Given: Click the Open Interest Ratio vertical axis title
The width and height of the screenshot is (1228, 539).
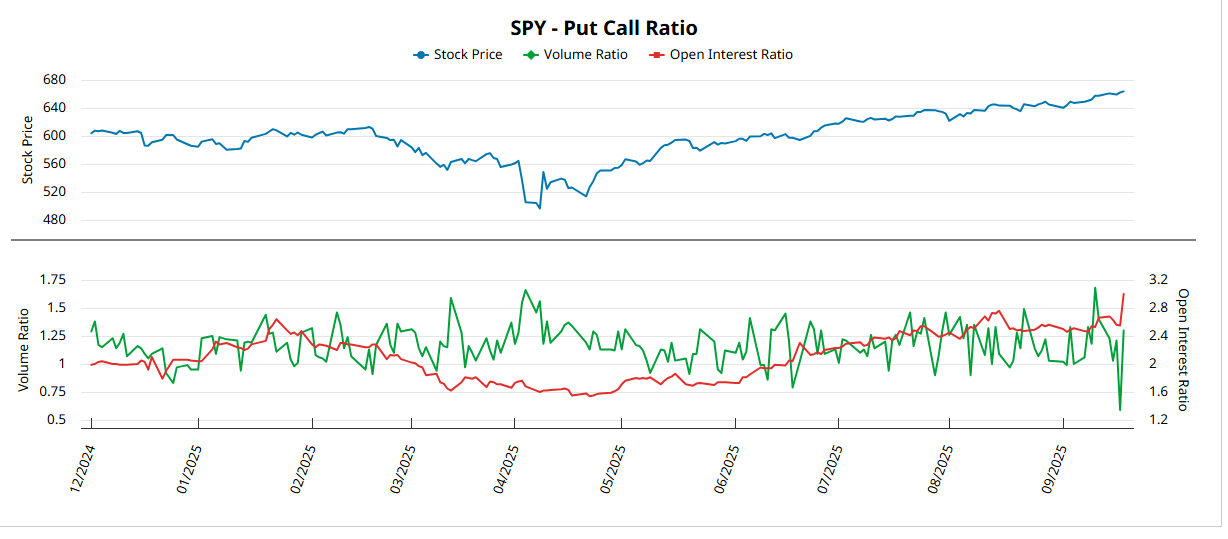Looking at the screenshot, I should [x=1184, y=349].
